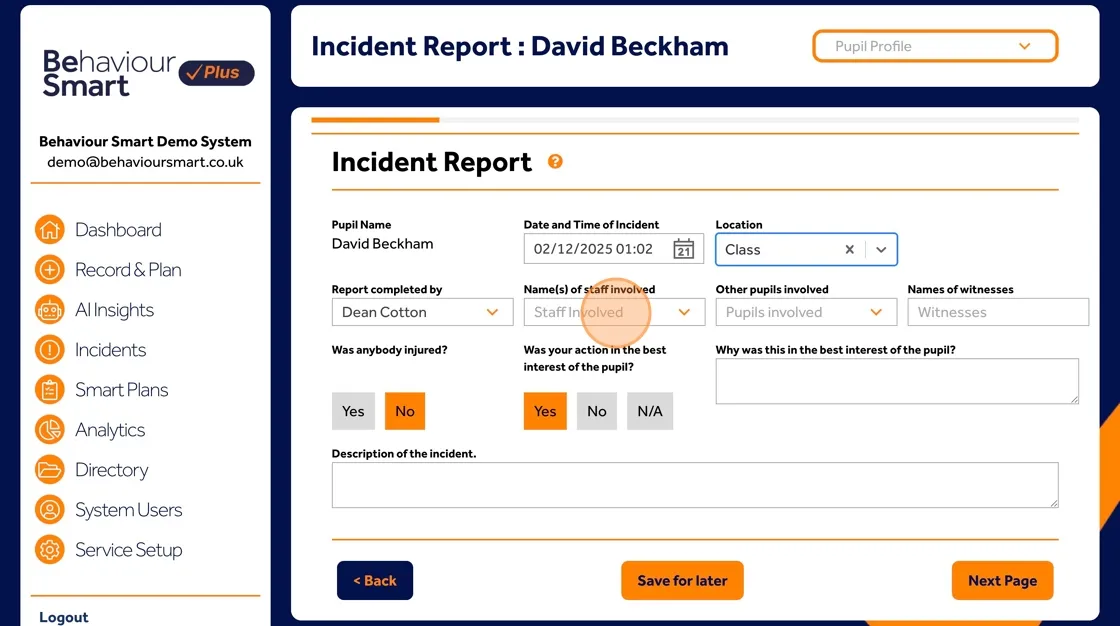Open AI Insights from the sidebar
This screenshot has width=1120, height=626.
click(x=49, y=310)
